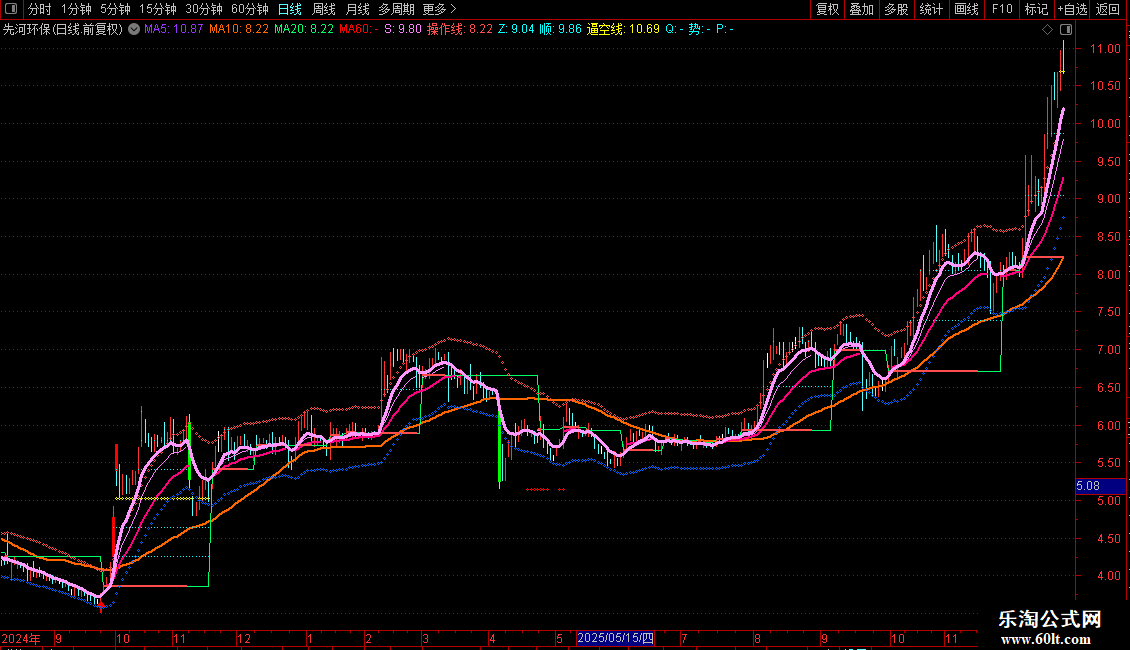Click the 操作线: 8.22 indicator label

coord(460,30)
